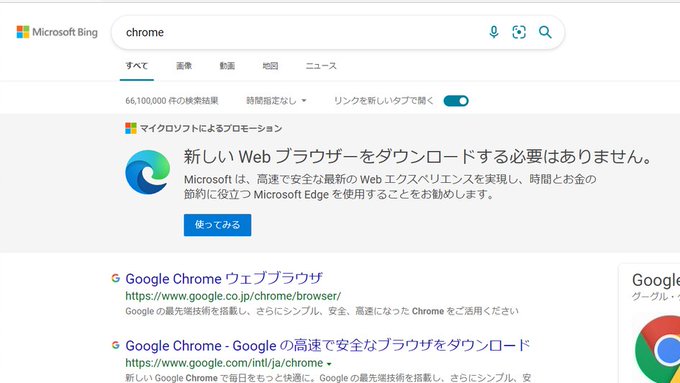Click the magnifying glass search icon

click(545, 32)
